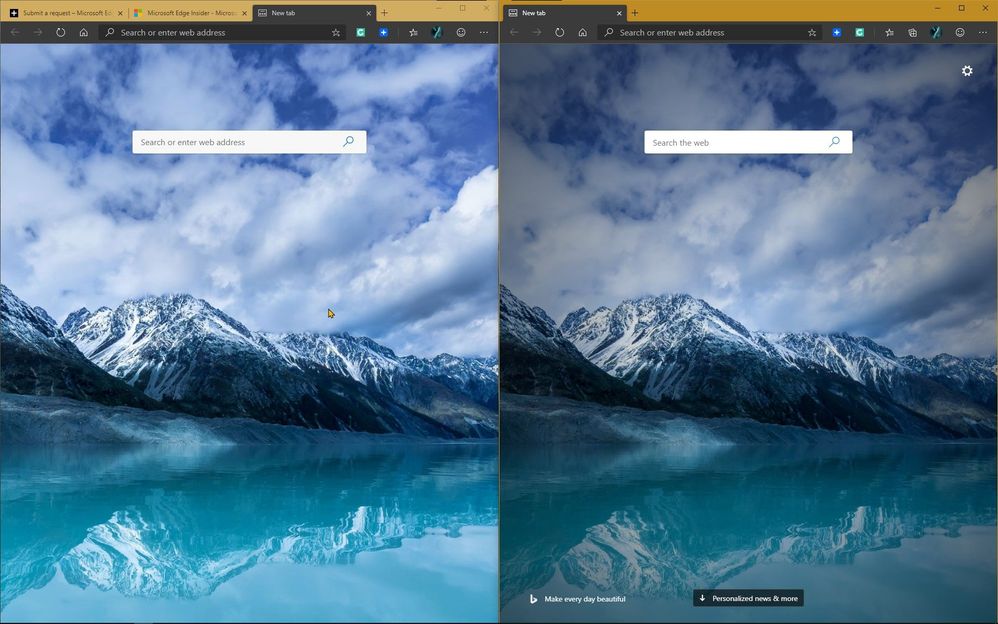The height and width of the screenshot is (624, 998).
Task: Minimize the right Edge window
Action: [938, 8]
